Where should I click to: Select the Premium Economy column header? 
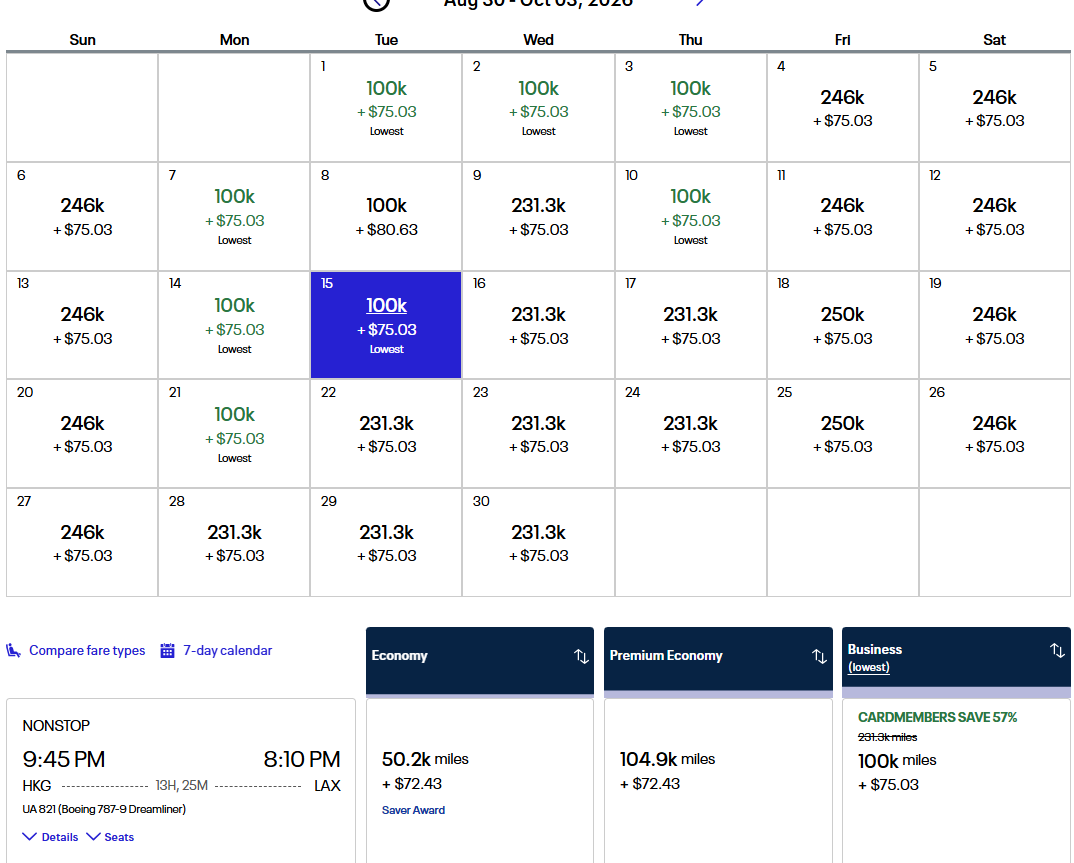click(666, 656)
